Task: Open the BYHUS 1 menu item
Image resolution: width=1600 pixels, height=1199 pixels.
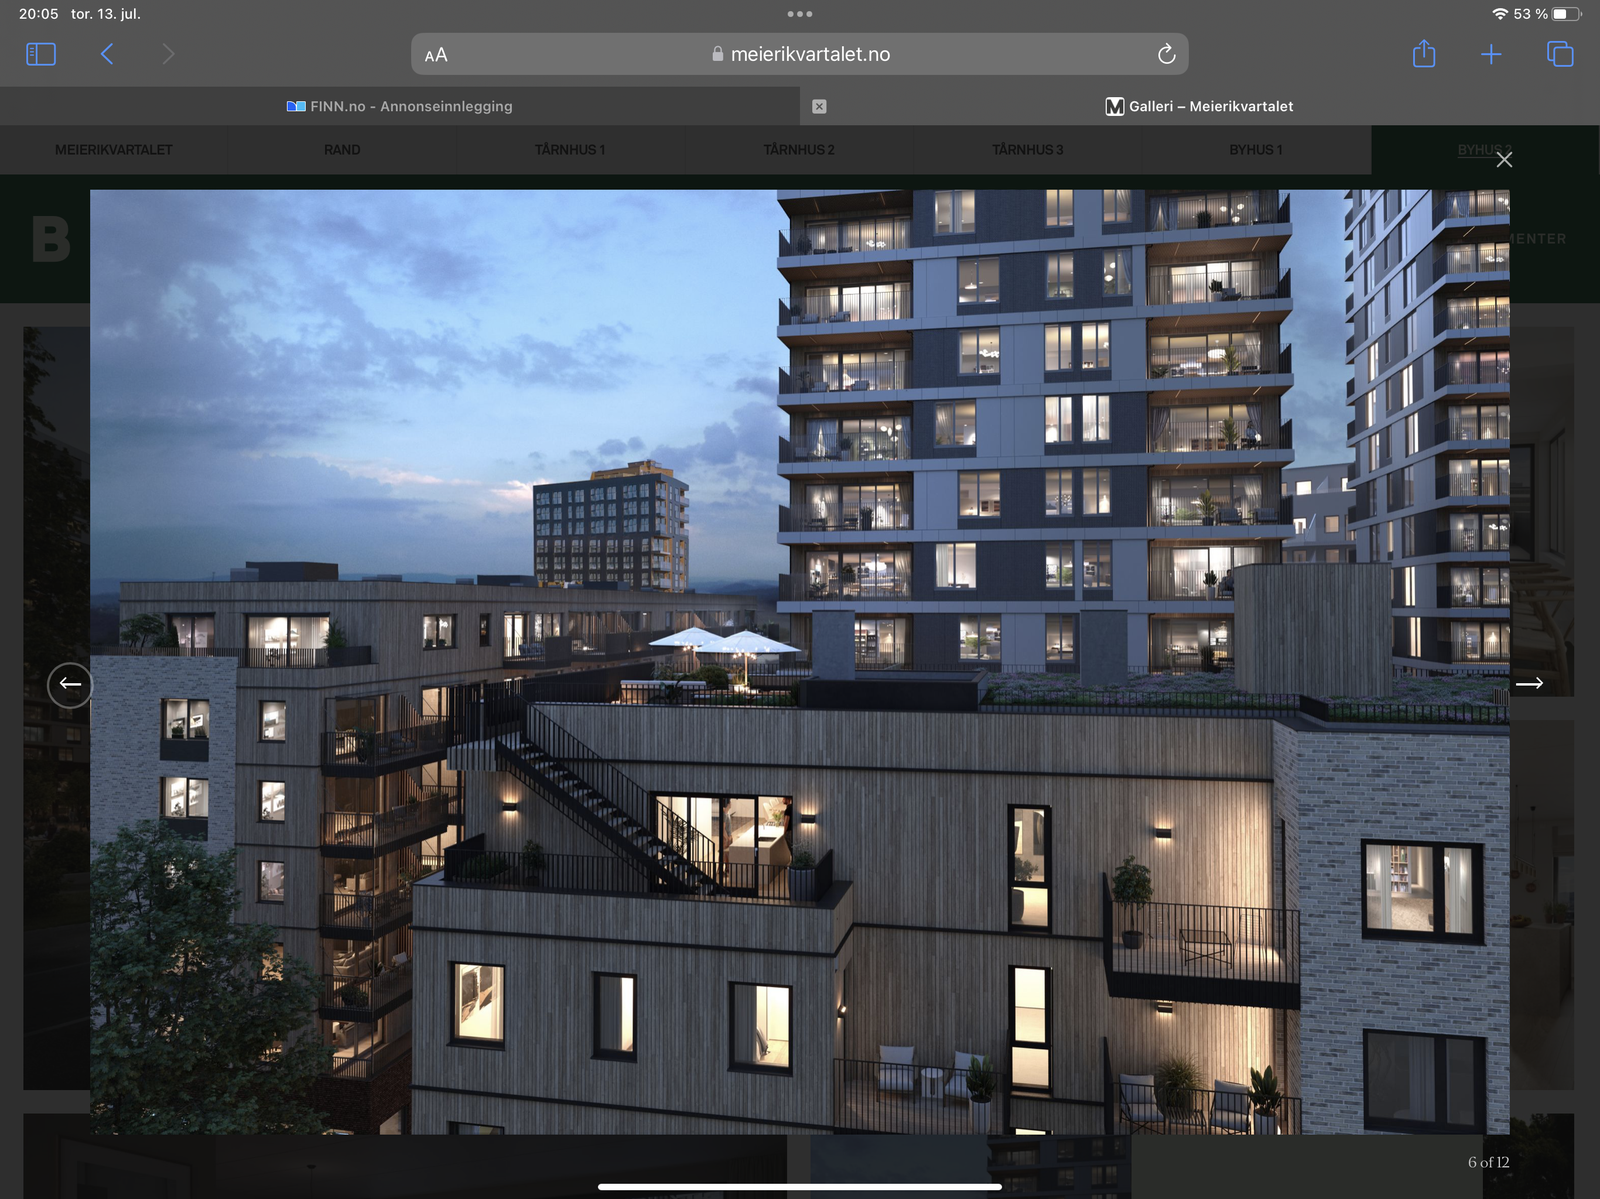Action: pos(1256,150)
